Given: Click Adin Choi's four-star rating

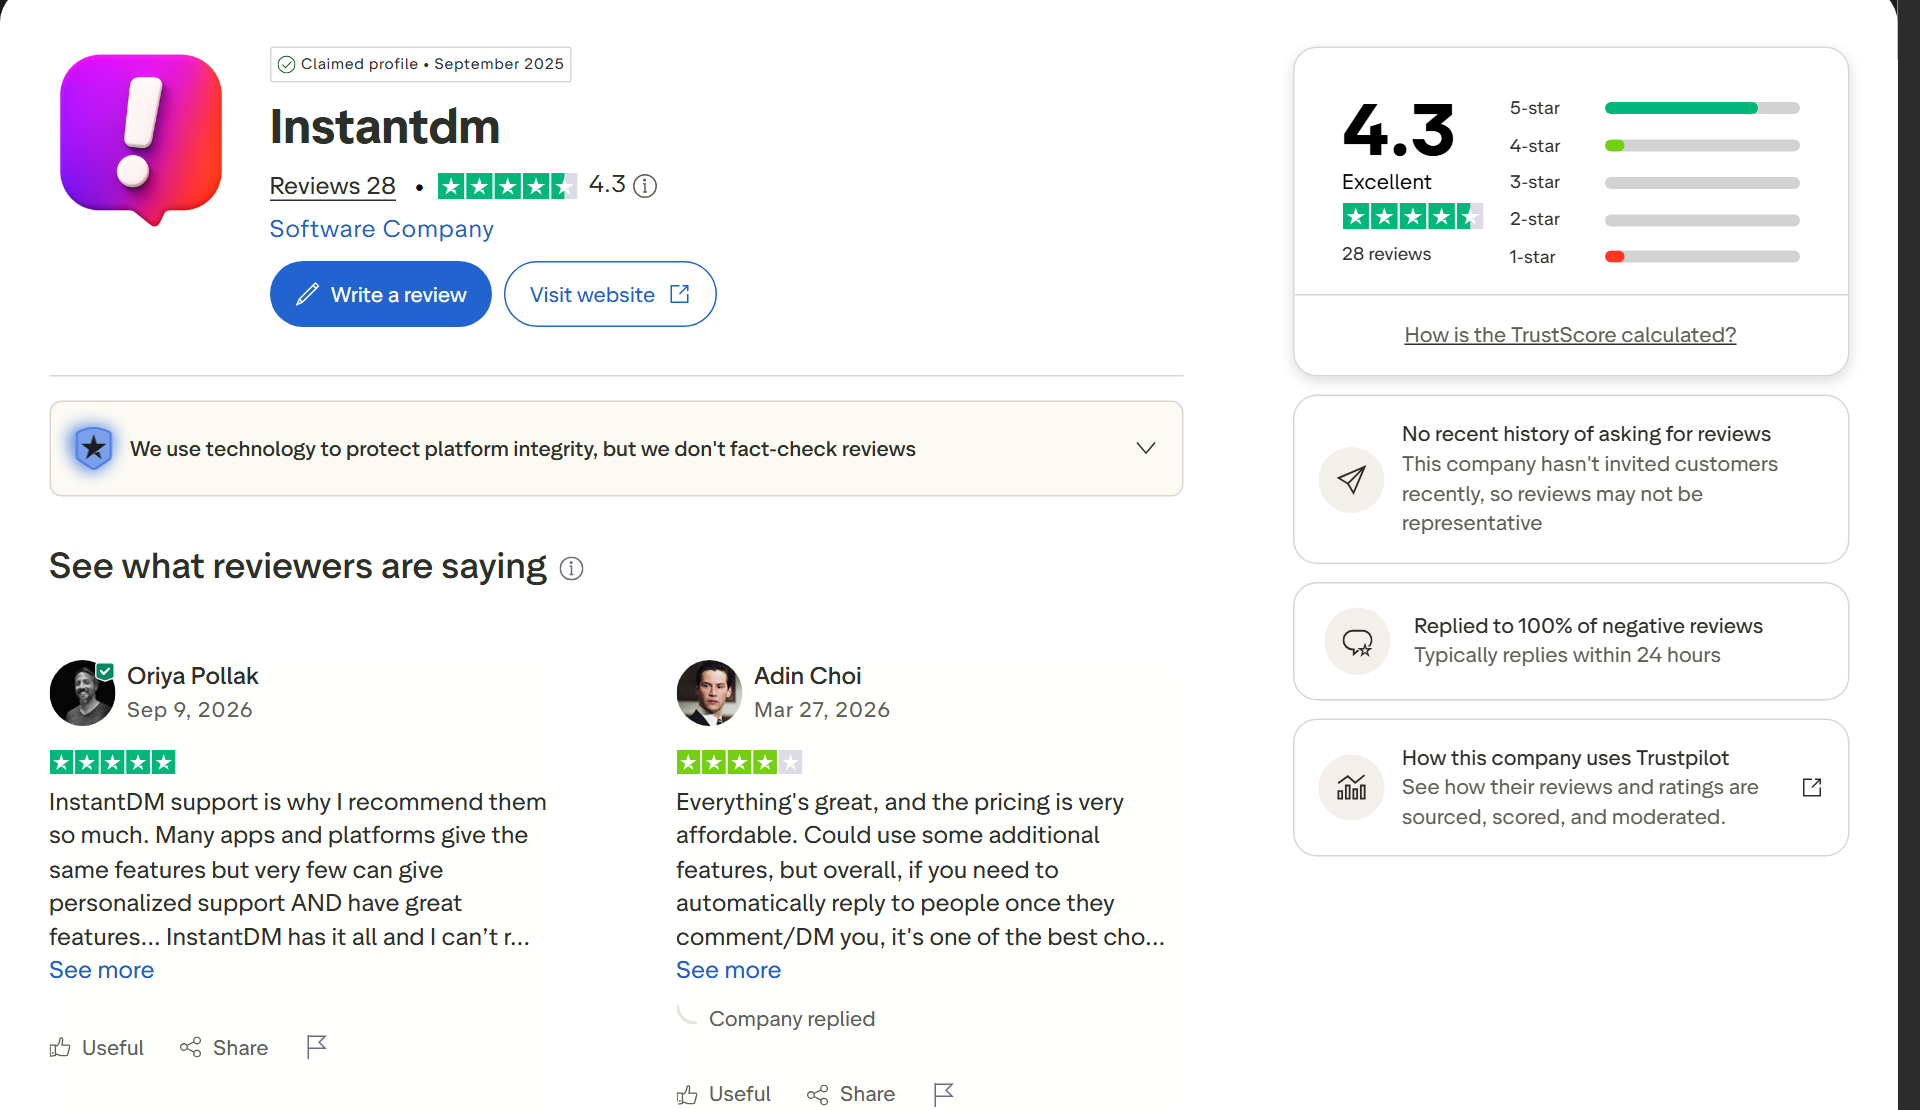Looking at the screenshot, I should 739,763.
